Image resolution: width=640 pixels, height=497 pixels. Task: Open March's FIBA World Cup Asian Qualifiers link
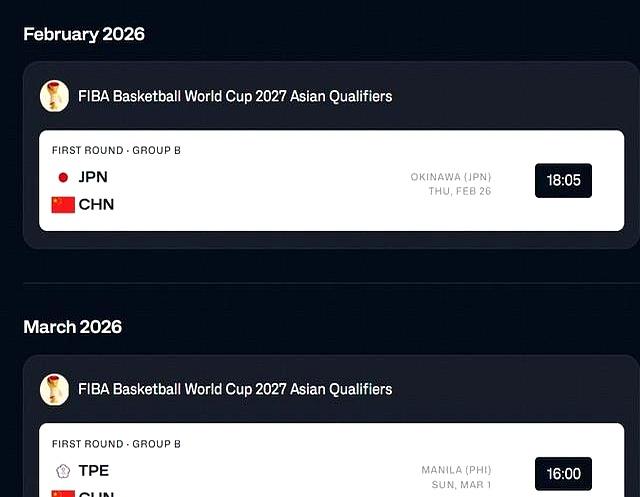click(x=235, y=389)
